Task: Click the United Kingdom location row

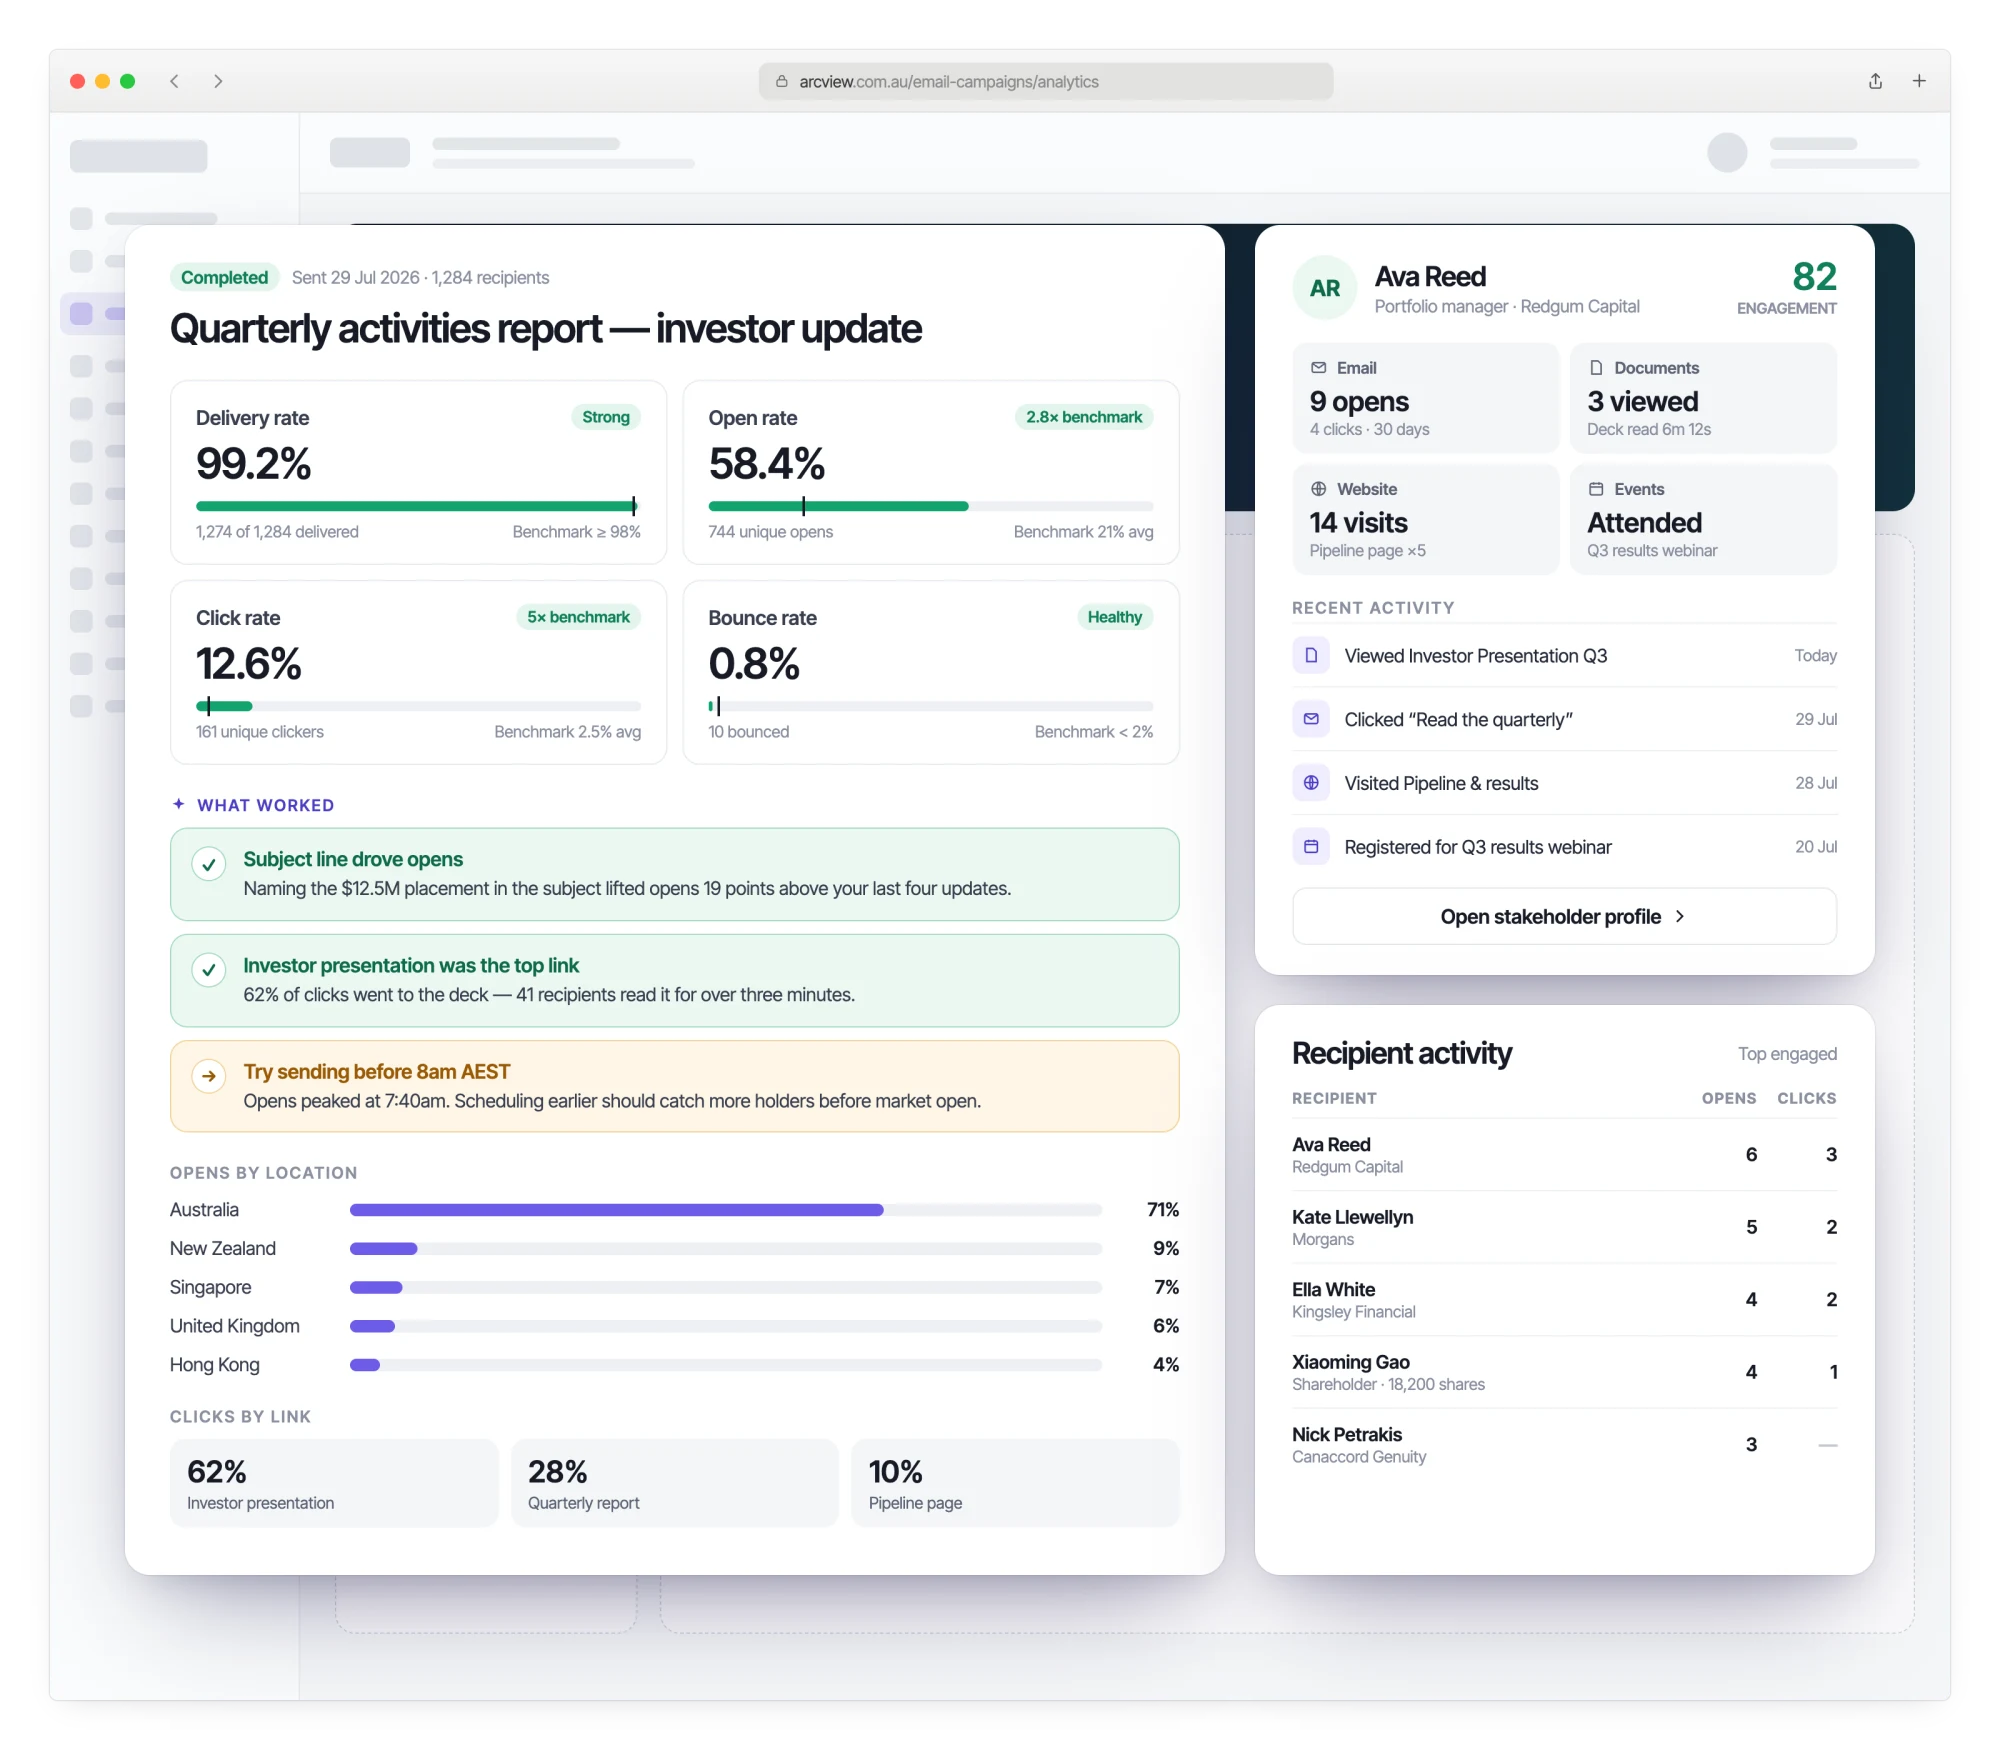Action: 675,1326
